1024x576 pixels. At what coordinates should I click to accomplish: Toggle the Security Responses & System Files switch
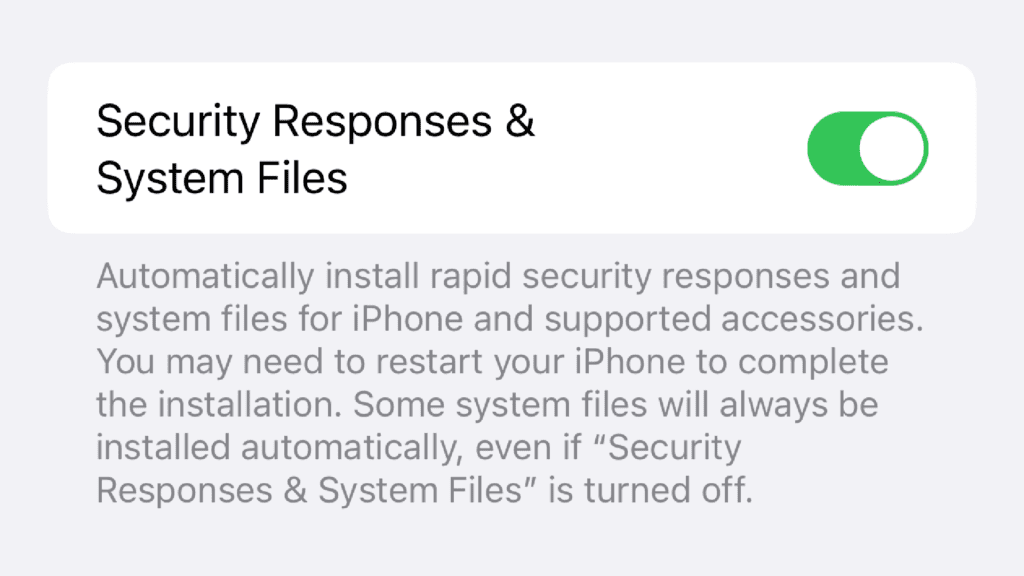coord(867,148)
